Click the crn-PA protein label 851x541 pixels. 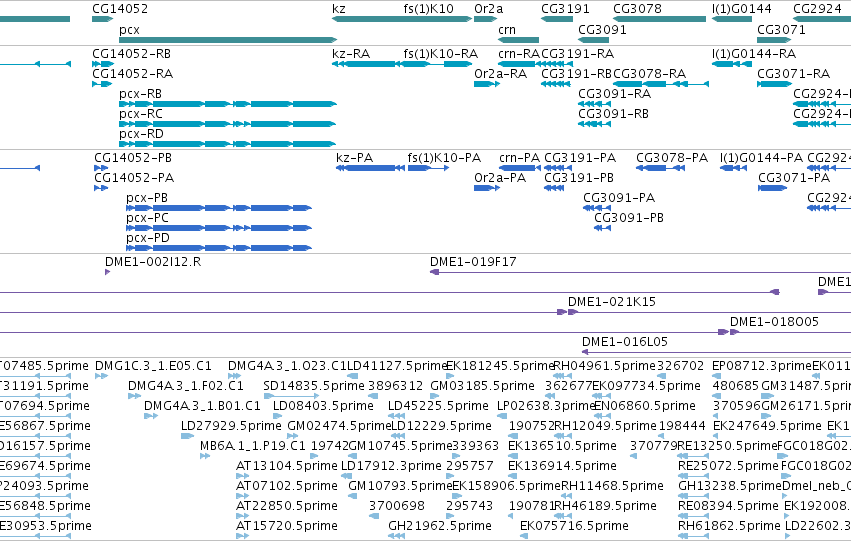tap(519, 158)
